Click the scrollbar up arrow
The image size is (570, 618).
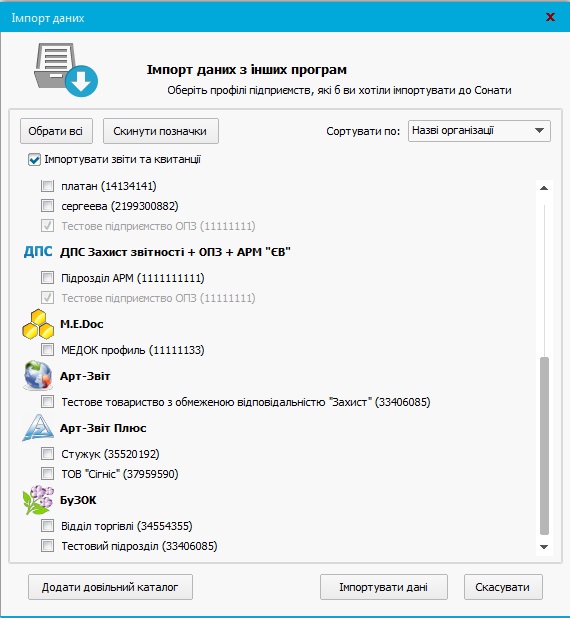[x=544, y=188]
